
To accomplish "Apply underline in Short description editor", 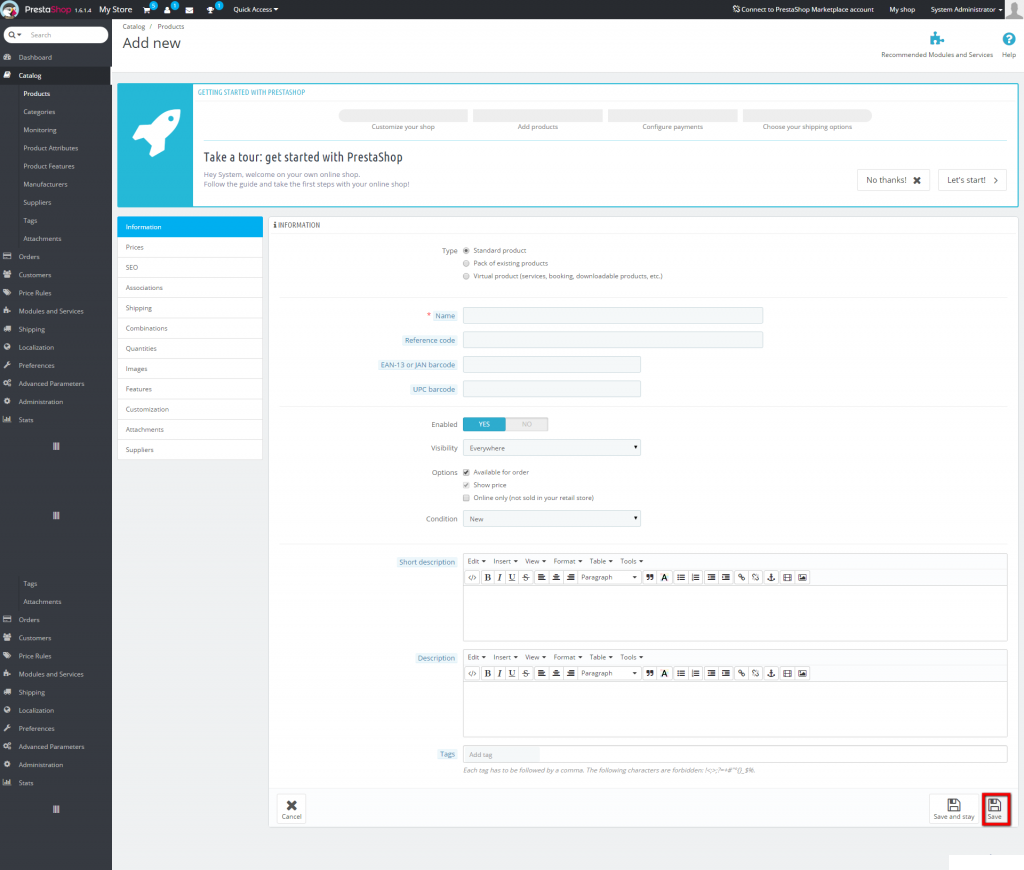I will pyautogui.click(x=512, y=577).
